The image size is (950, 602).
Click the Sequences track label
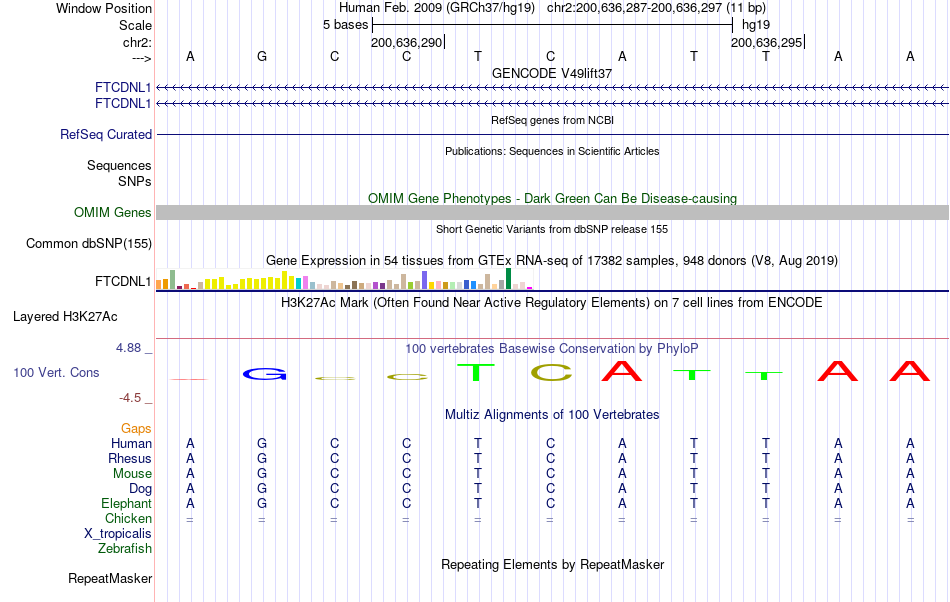point(119,165)
